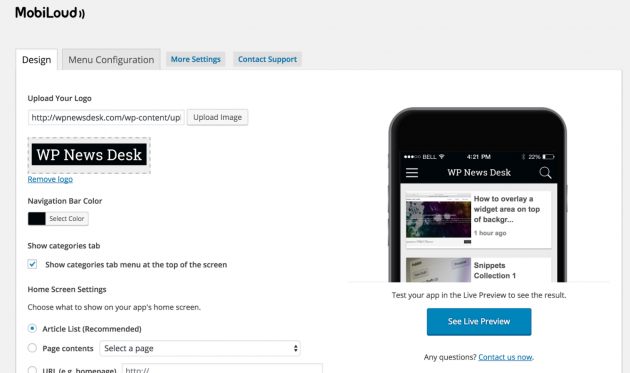Open More Settings tab
Screen dimensions: 630x373
(196, 59)
